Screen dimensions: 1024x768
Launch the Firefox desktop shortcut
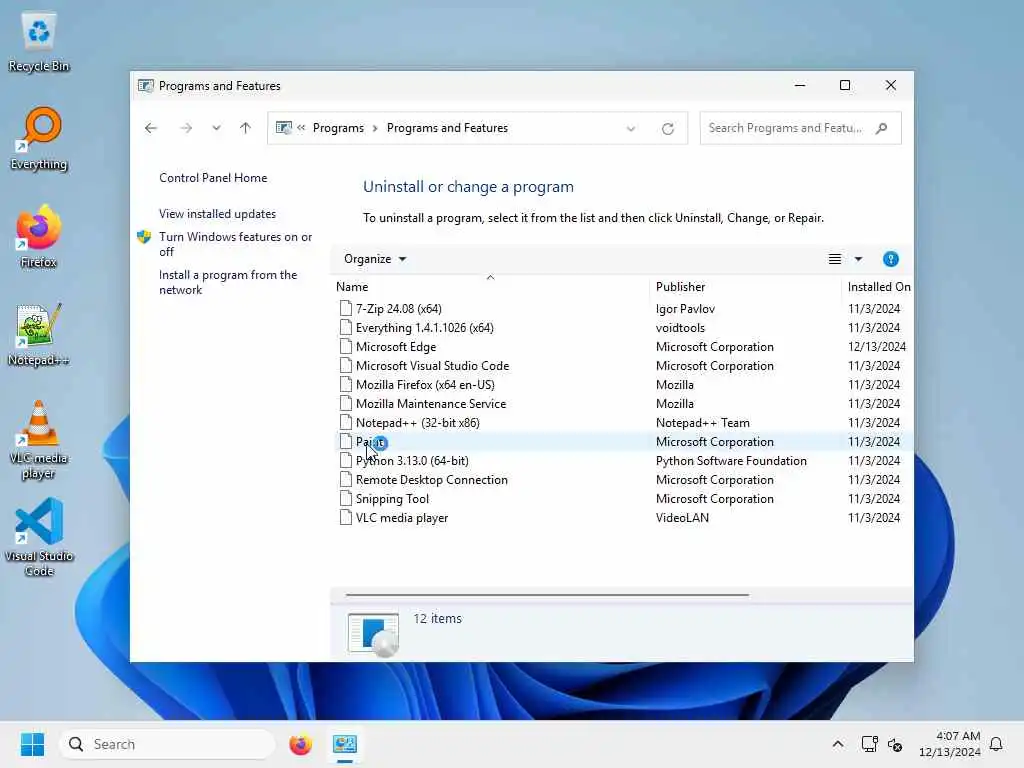[39, 237]
